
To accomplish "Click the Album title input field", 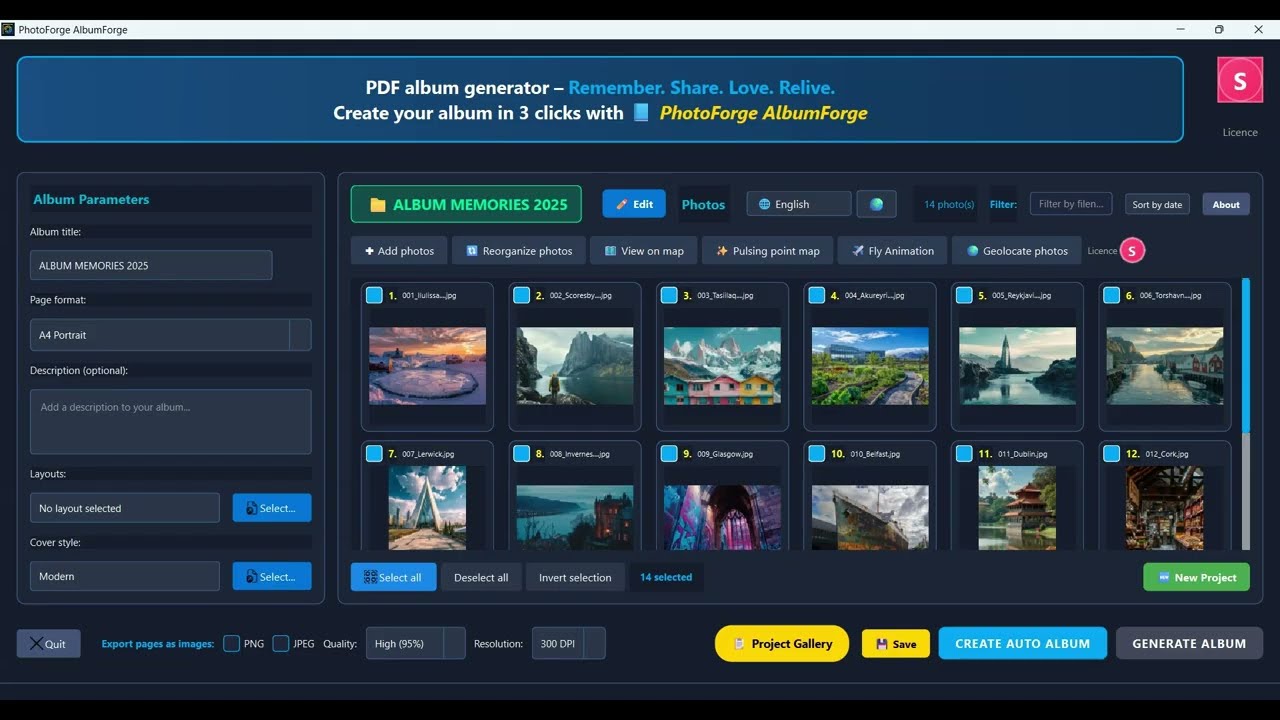I will point(151,265).
